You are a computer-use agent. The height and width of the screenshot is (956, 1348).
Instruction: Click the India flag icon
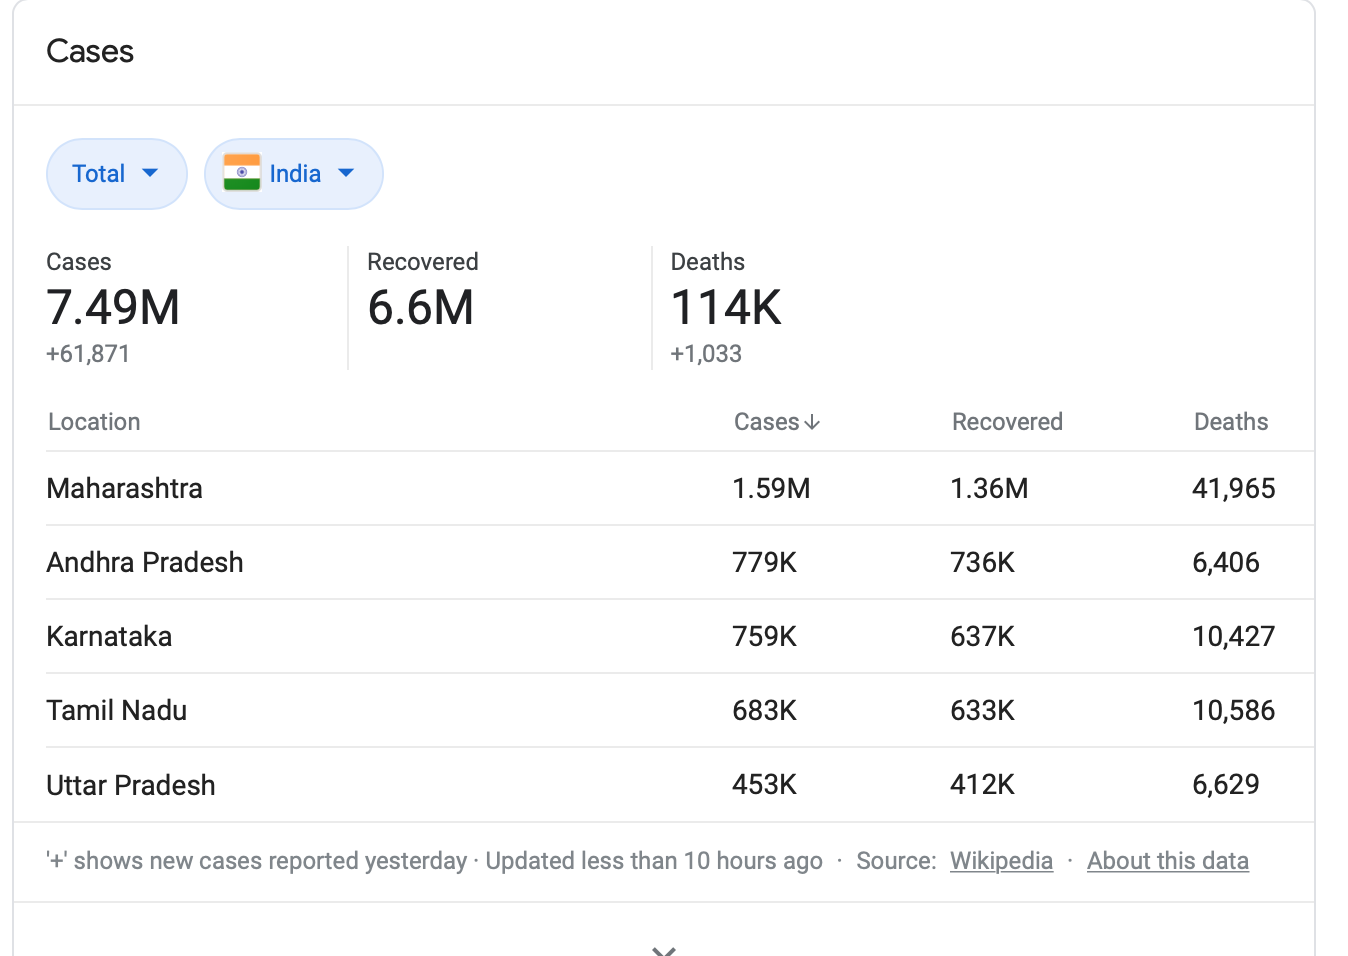(242, 173)
